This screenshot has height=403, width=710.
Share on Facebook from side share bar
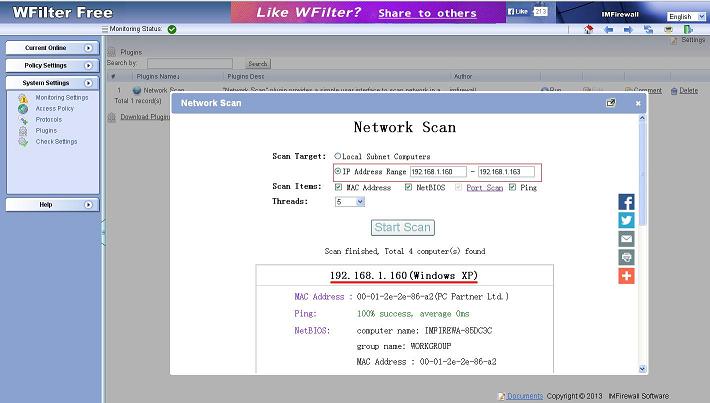pos(627,202)
